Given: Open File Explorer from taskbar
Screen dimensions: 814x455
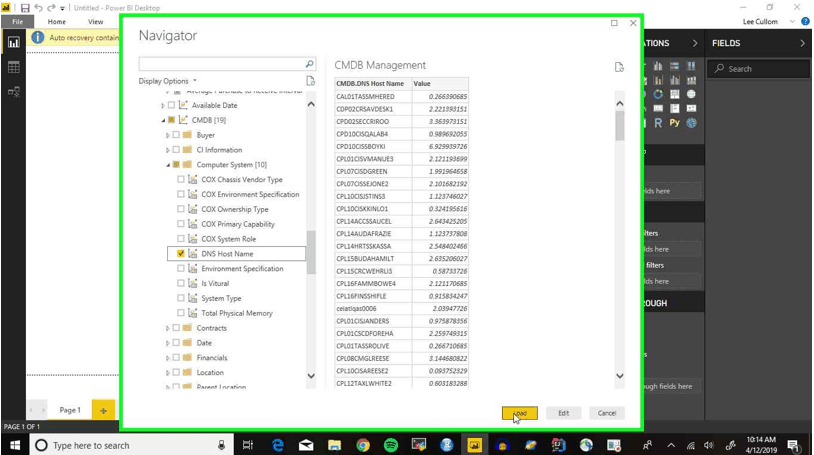Looking at the screenshot, I should [335, 445].
